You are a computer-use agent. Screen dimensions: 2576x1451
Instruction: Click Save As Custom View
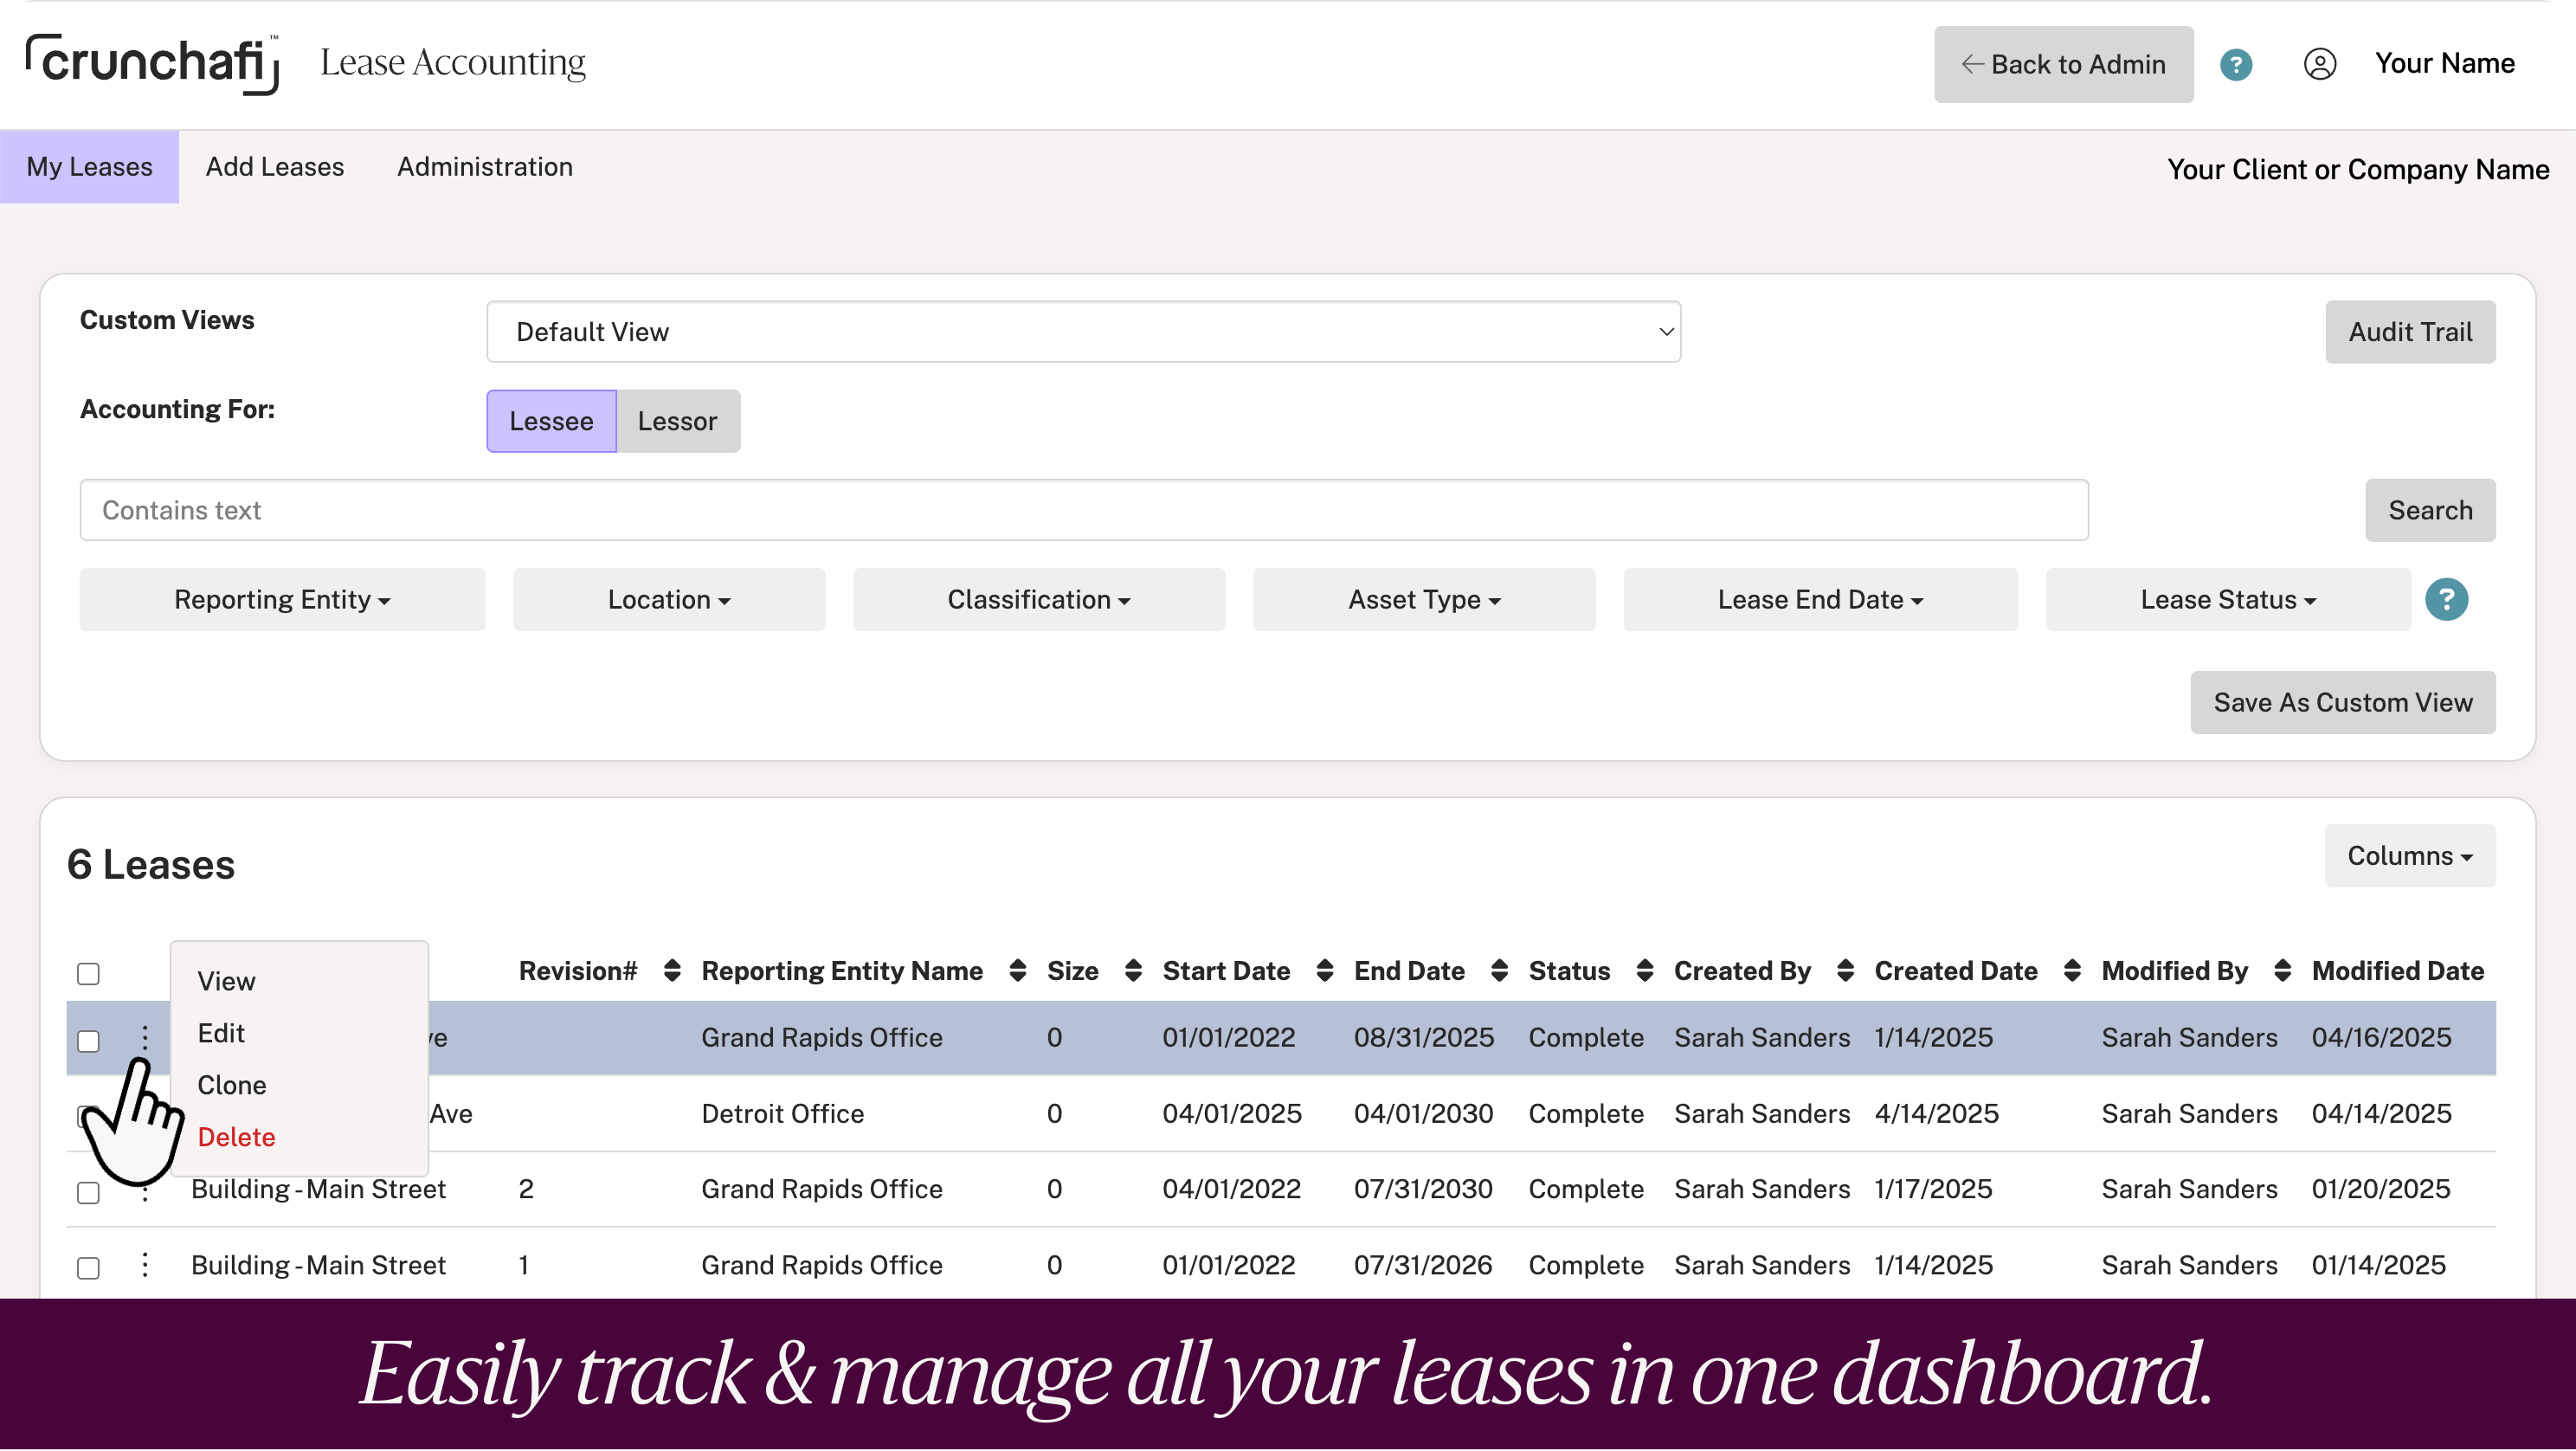click(2342, 703)
